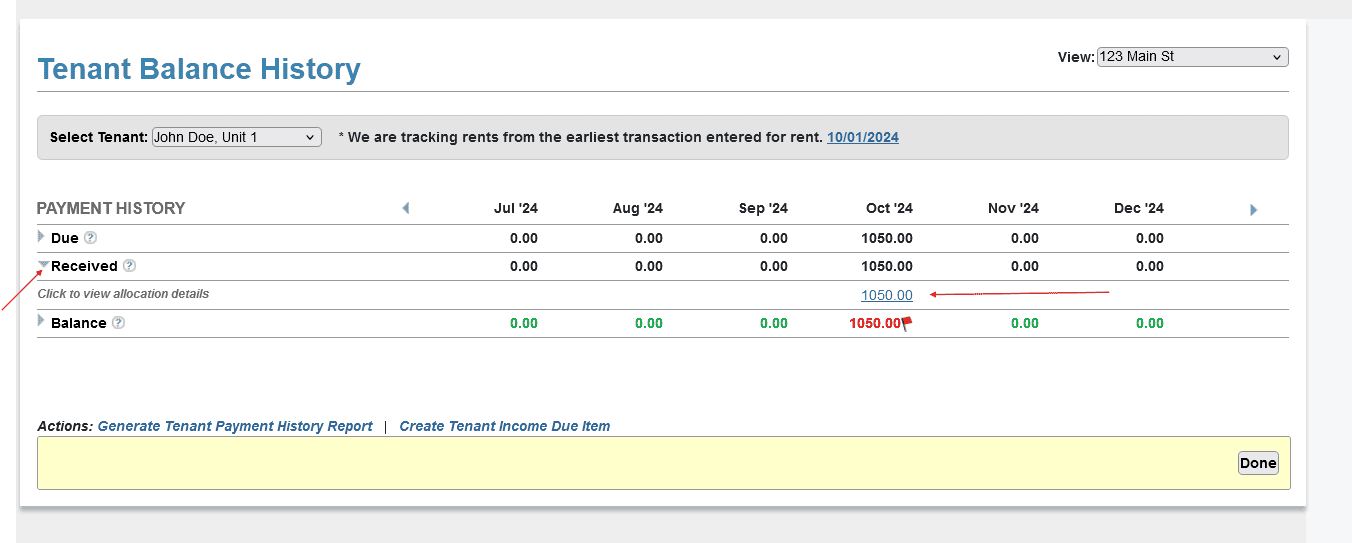Click help icon next to Balance
This screenshot has width=1352, height=543.
(x=118, y=323)
